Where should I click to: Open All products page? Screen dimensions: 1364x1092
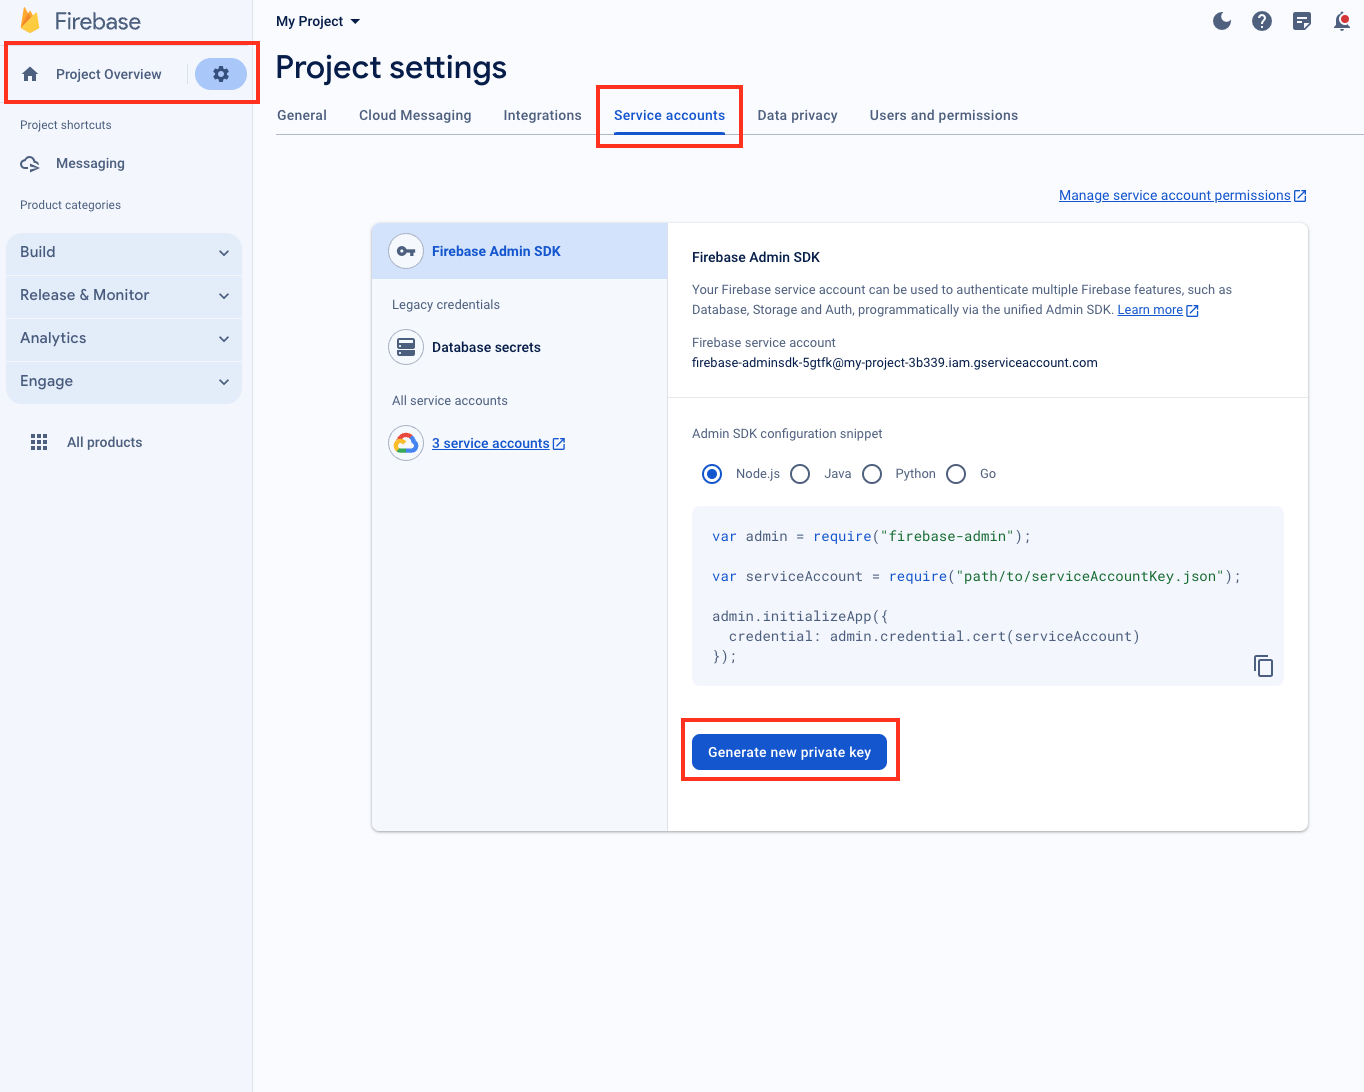(104, 442)
